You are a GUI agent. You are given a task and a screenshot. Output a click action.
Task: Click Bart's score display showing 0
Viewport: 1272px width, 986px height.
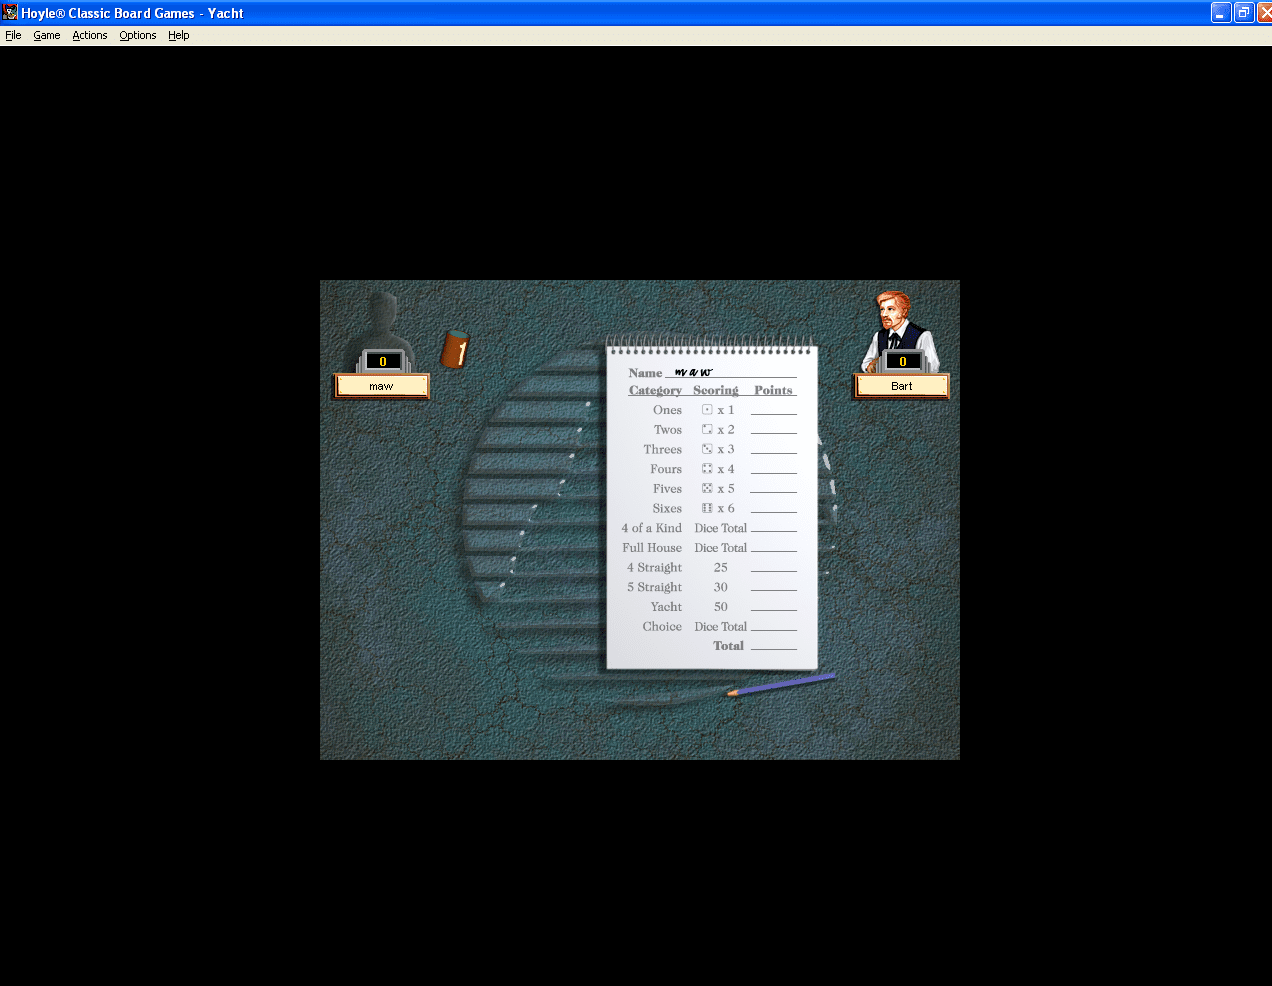[902, 362]
